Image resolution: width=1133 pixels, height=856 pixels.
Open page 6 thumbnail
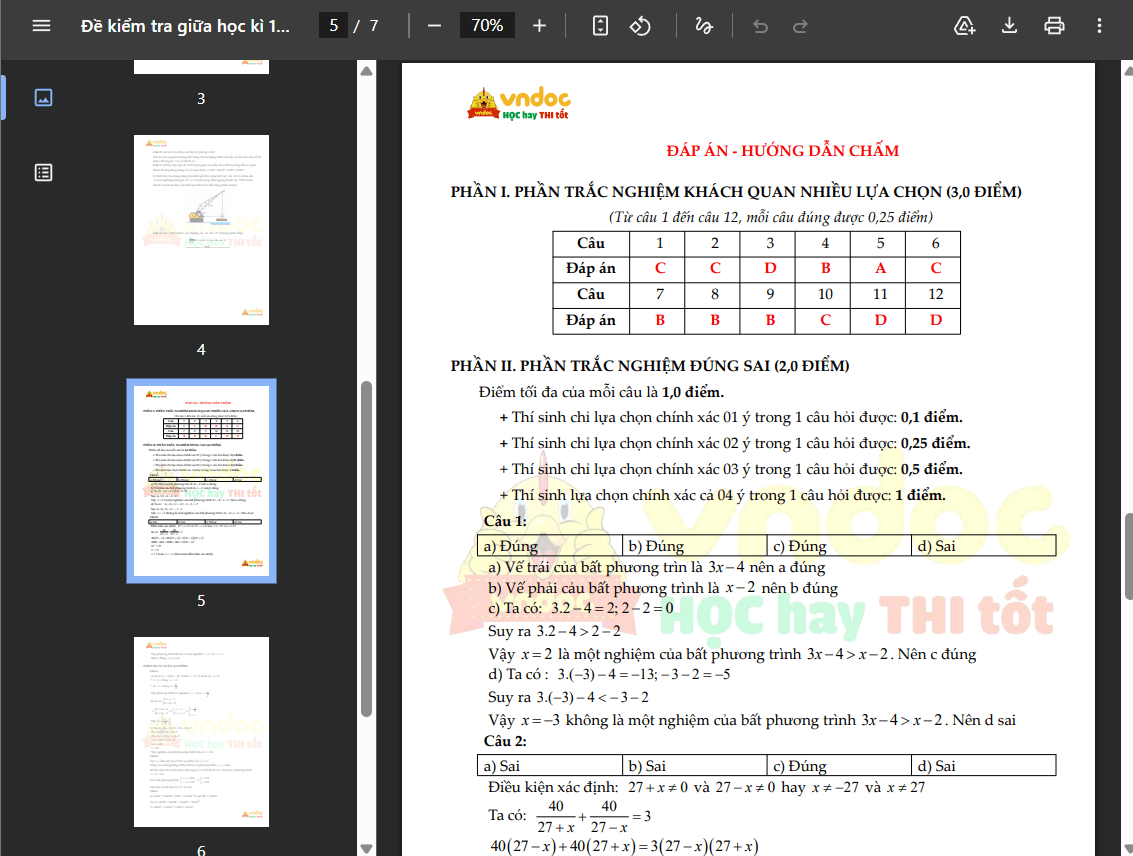202,732
